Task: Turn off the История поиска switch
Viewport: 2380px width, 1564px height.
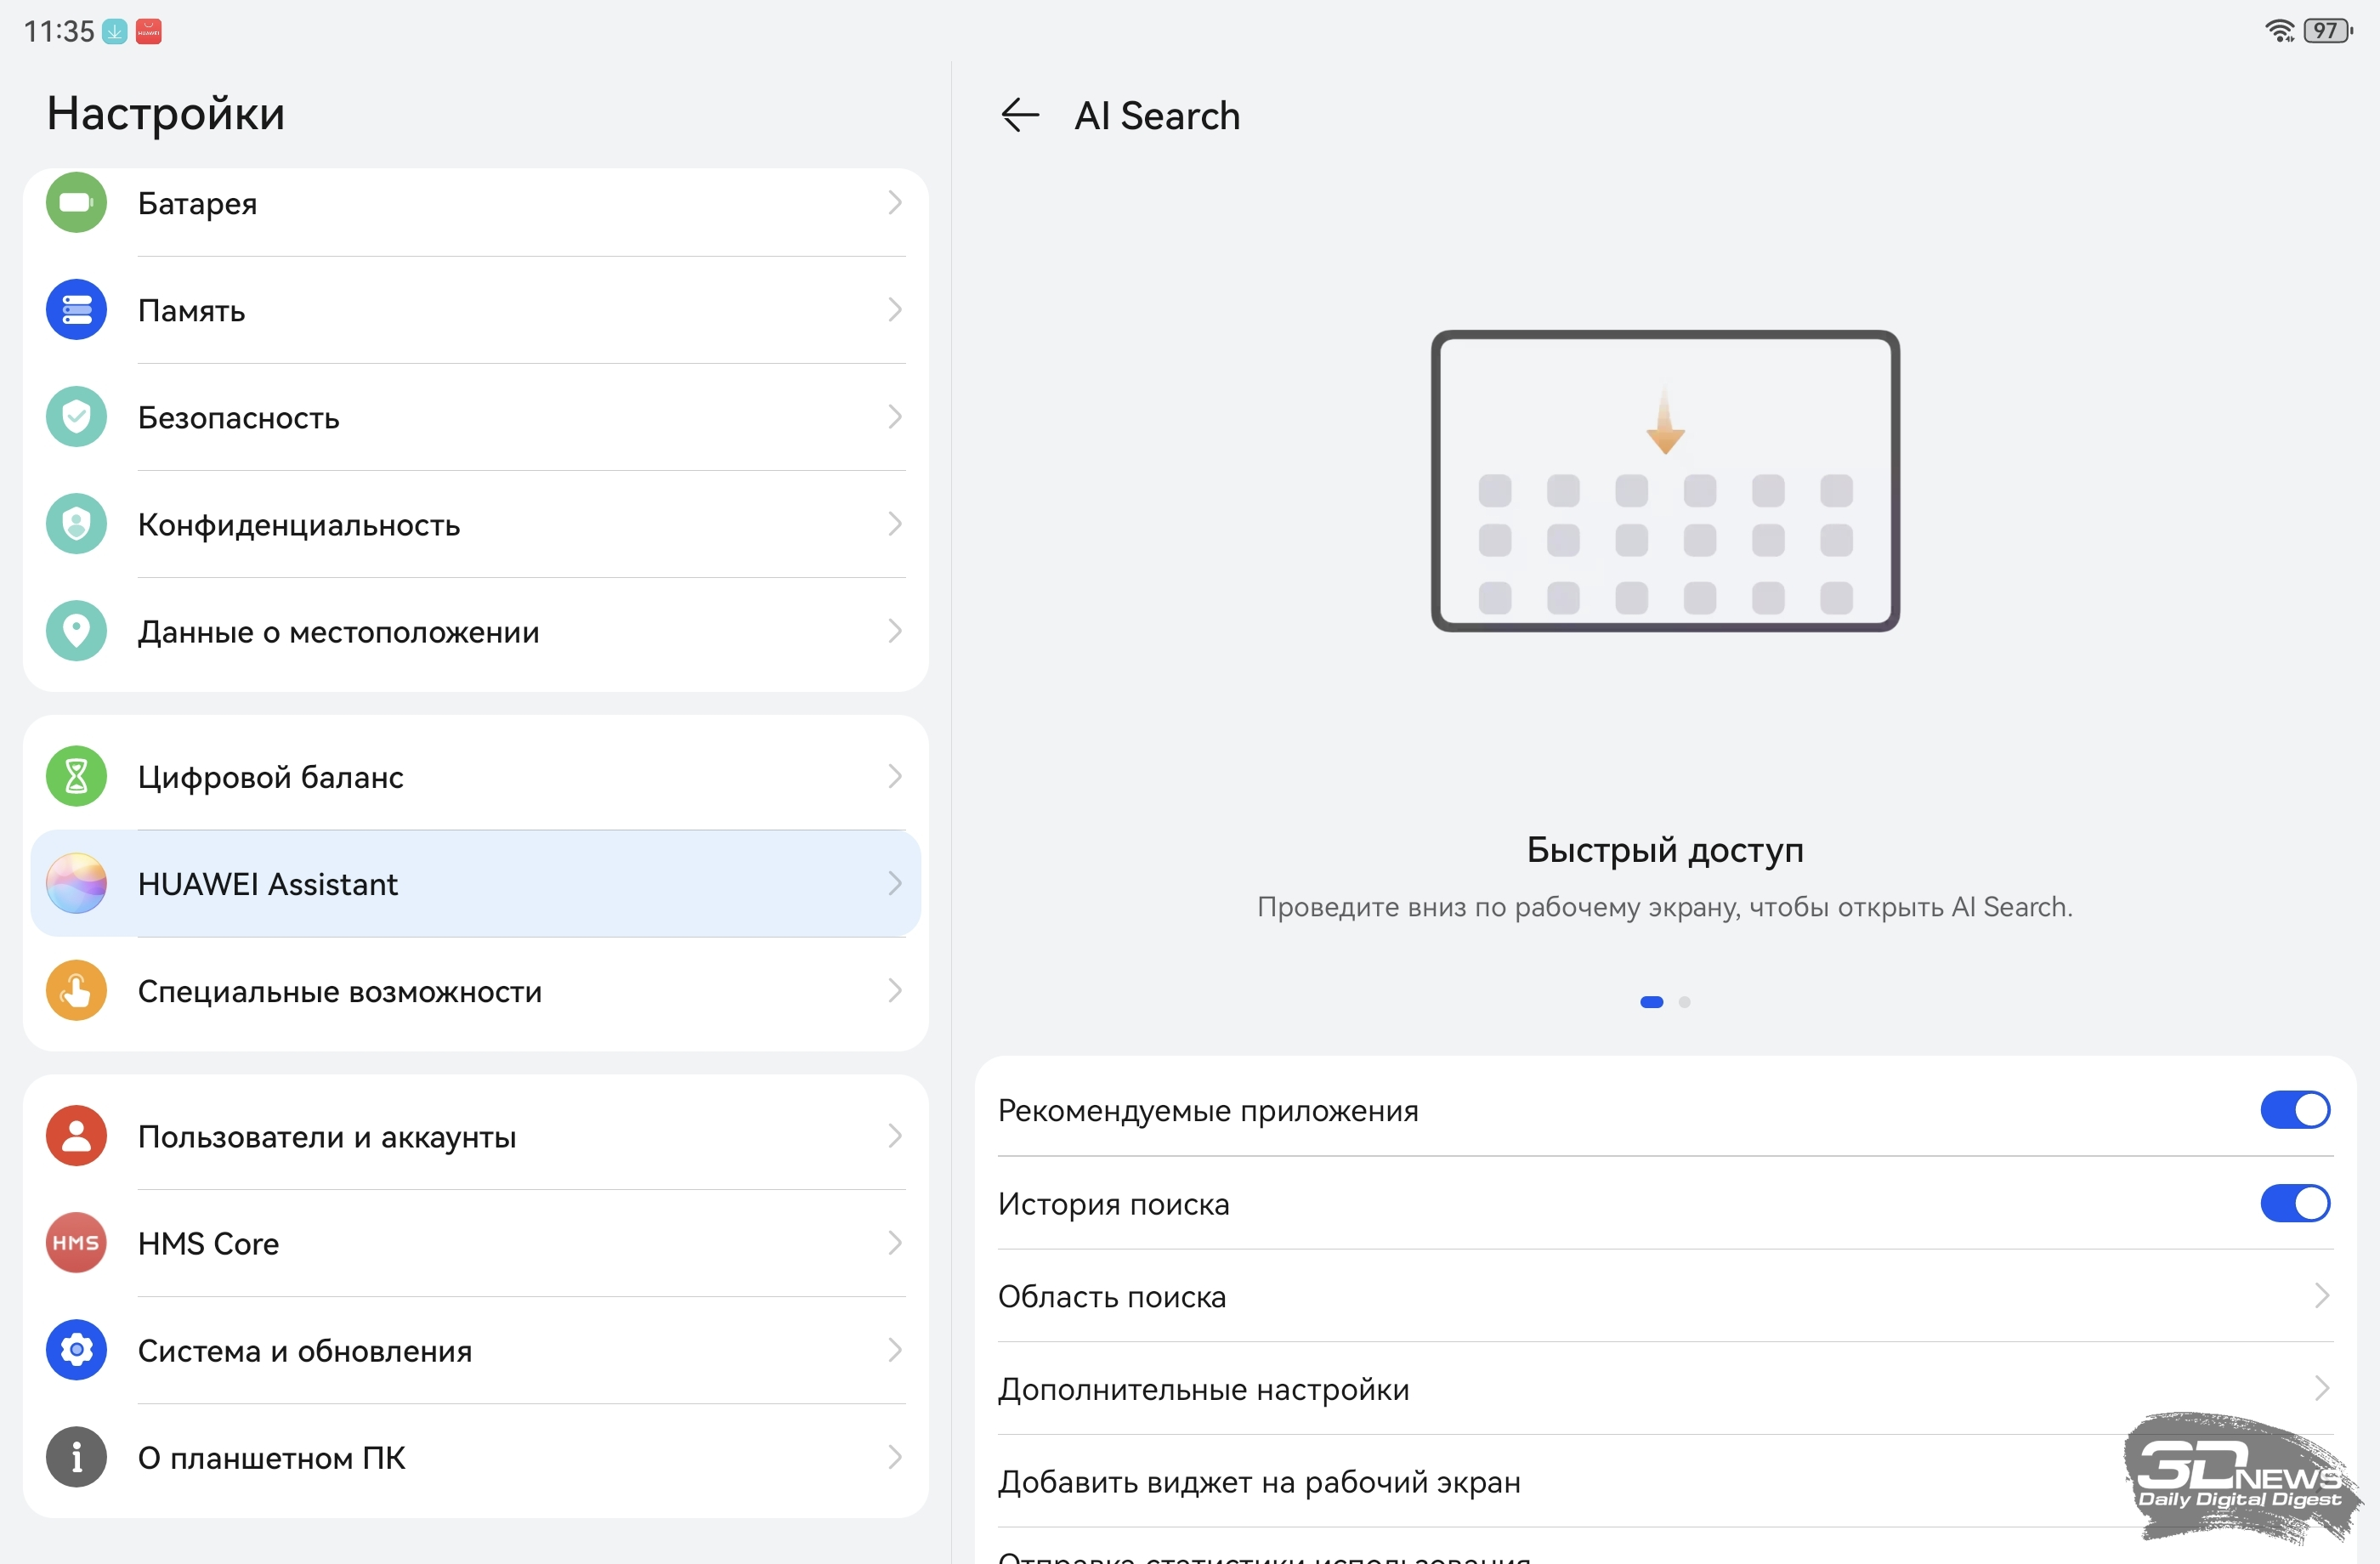Action: [2294, 1203]
